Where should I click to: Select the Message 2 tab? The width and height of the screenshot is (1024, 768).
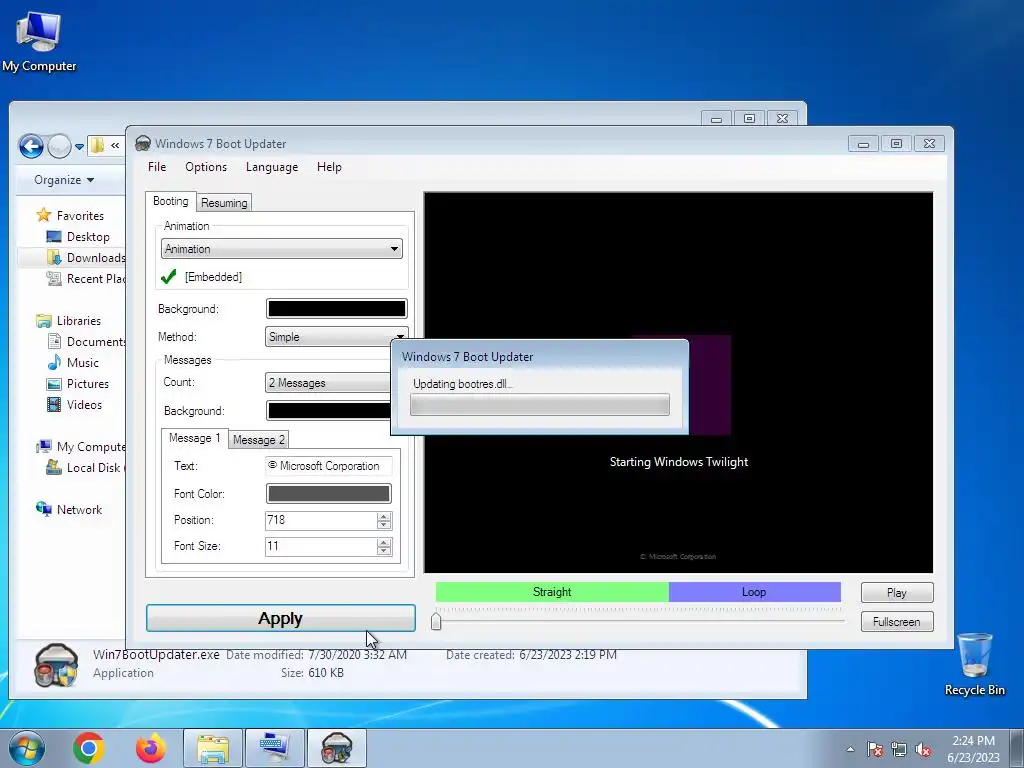[259, 440]
